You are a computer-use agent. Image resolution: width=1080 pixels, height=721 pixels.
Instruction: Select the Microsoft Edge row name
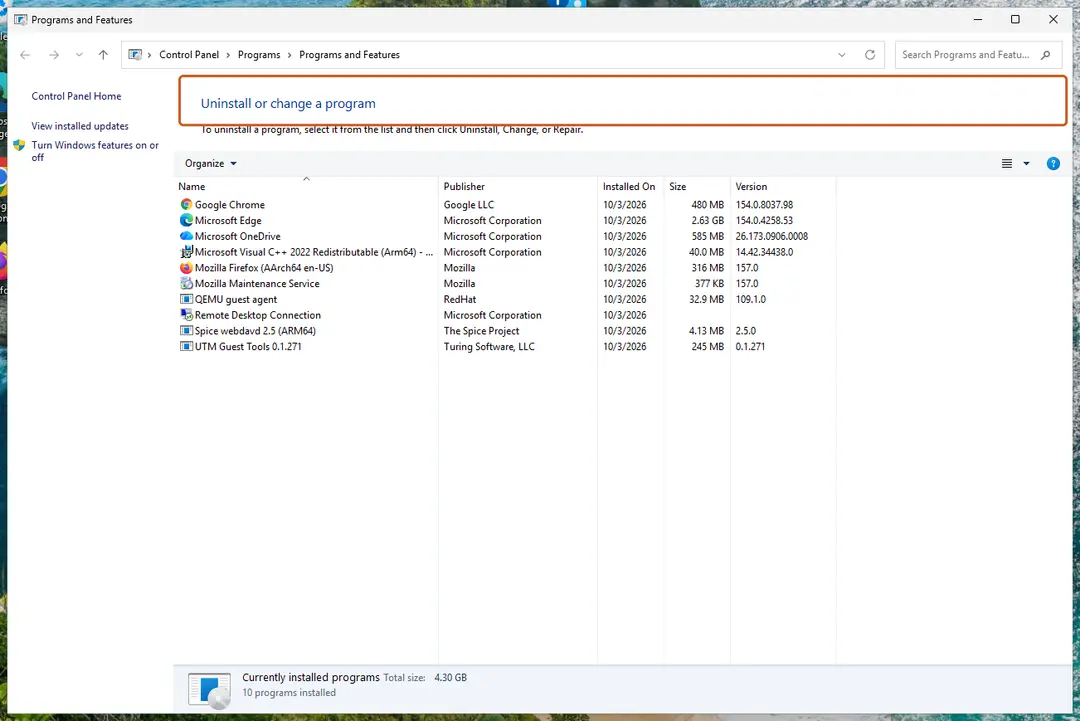point(228,220)
